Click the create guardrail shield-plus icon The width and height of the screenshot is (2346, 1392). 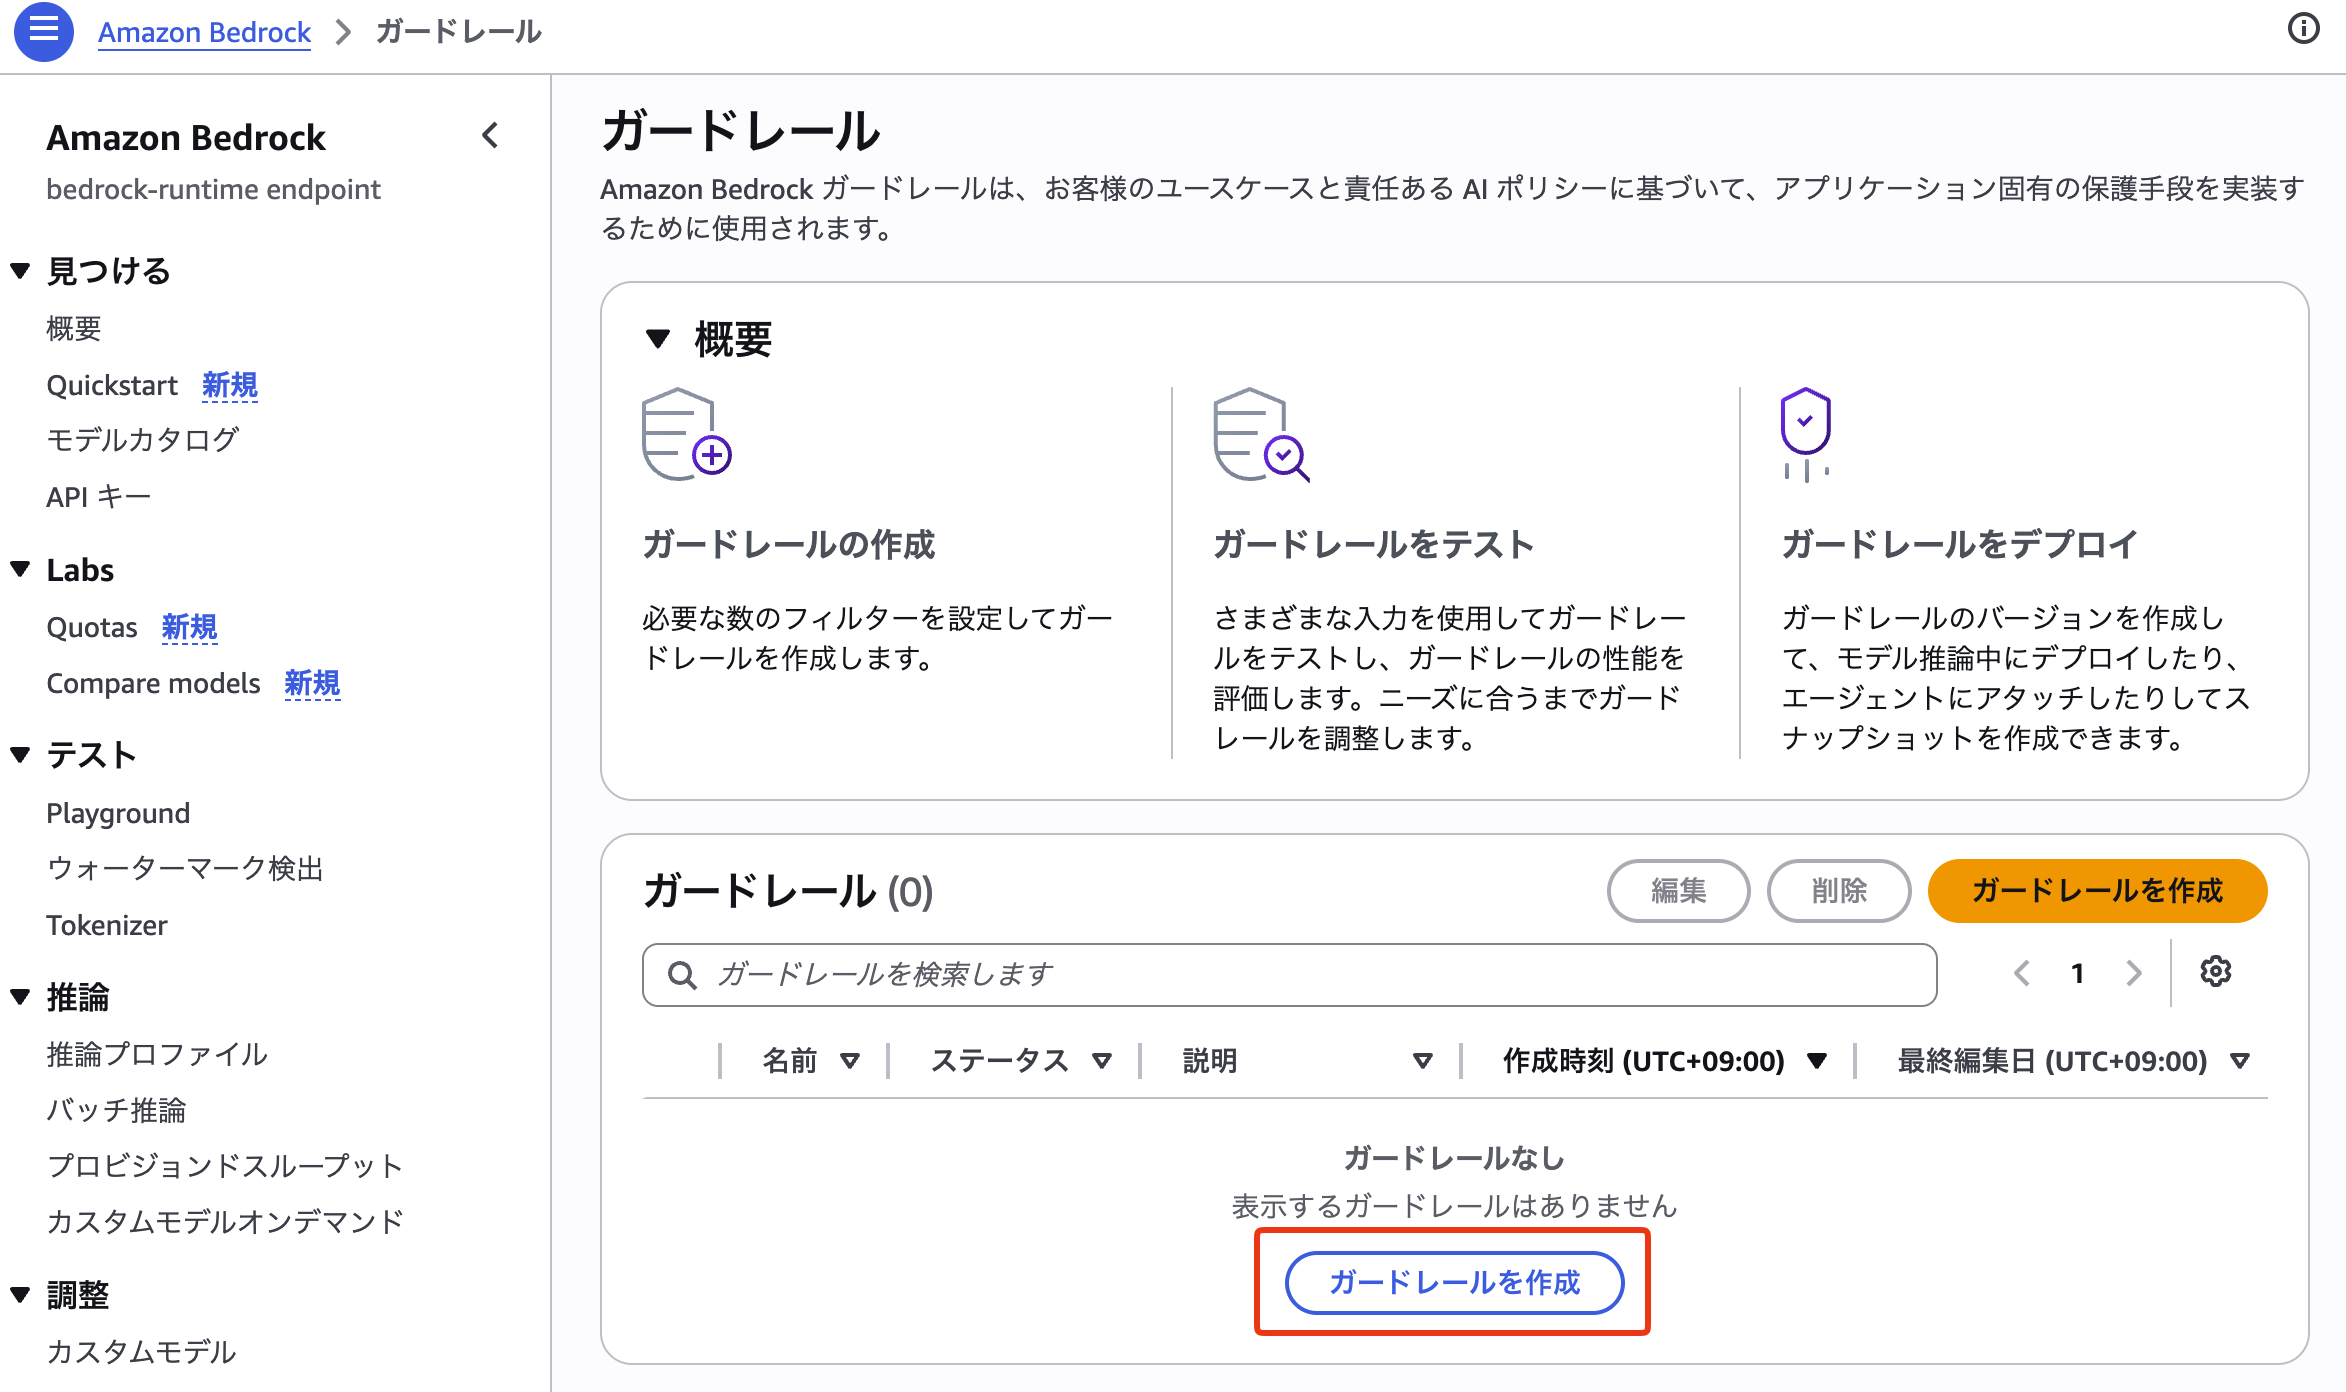[x=686, y=435]
